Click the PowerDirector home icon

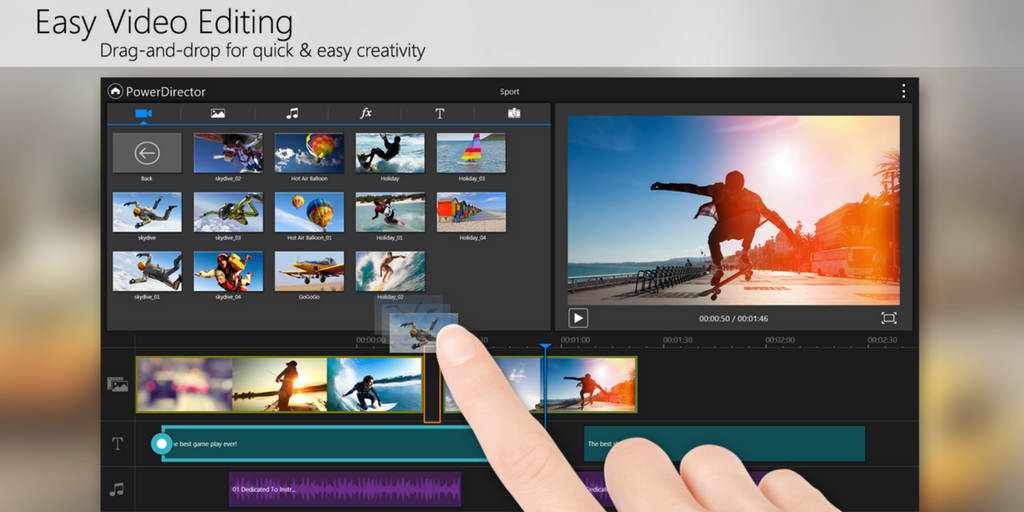116,91
